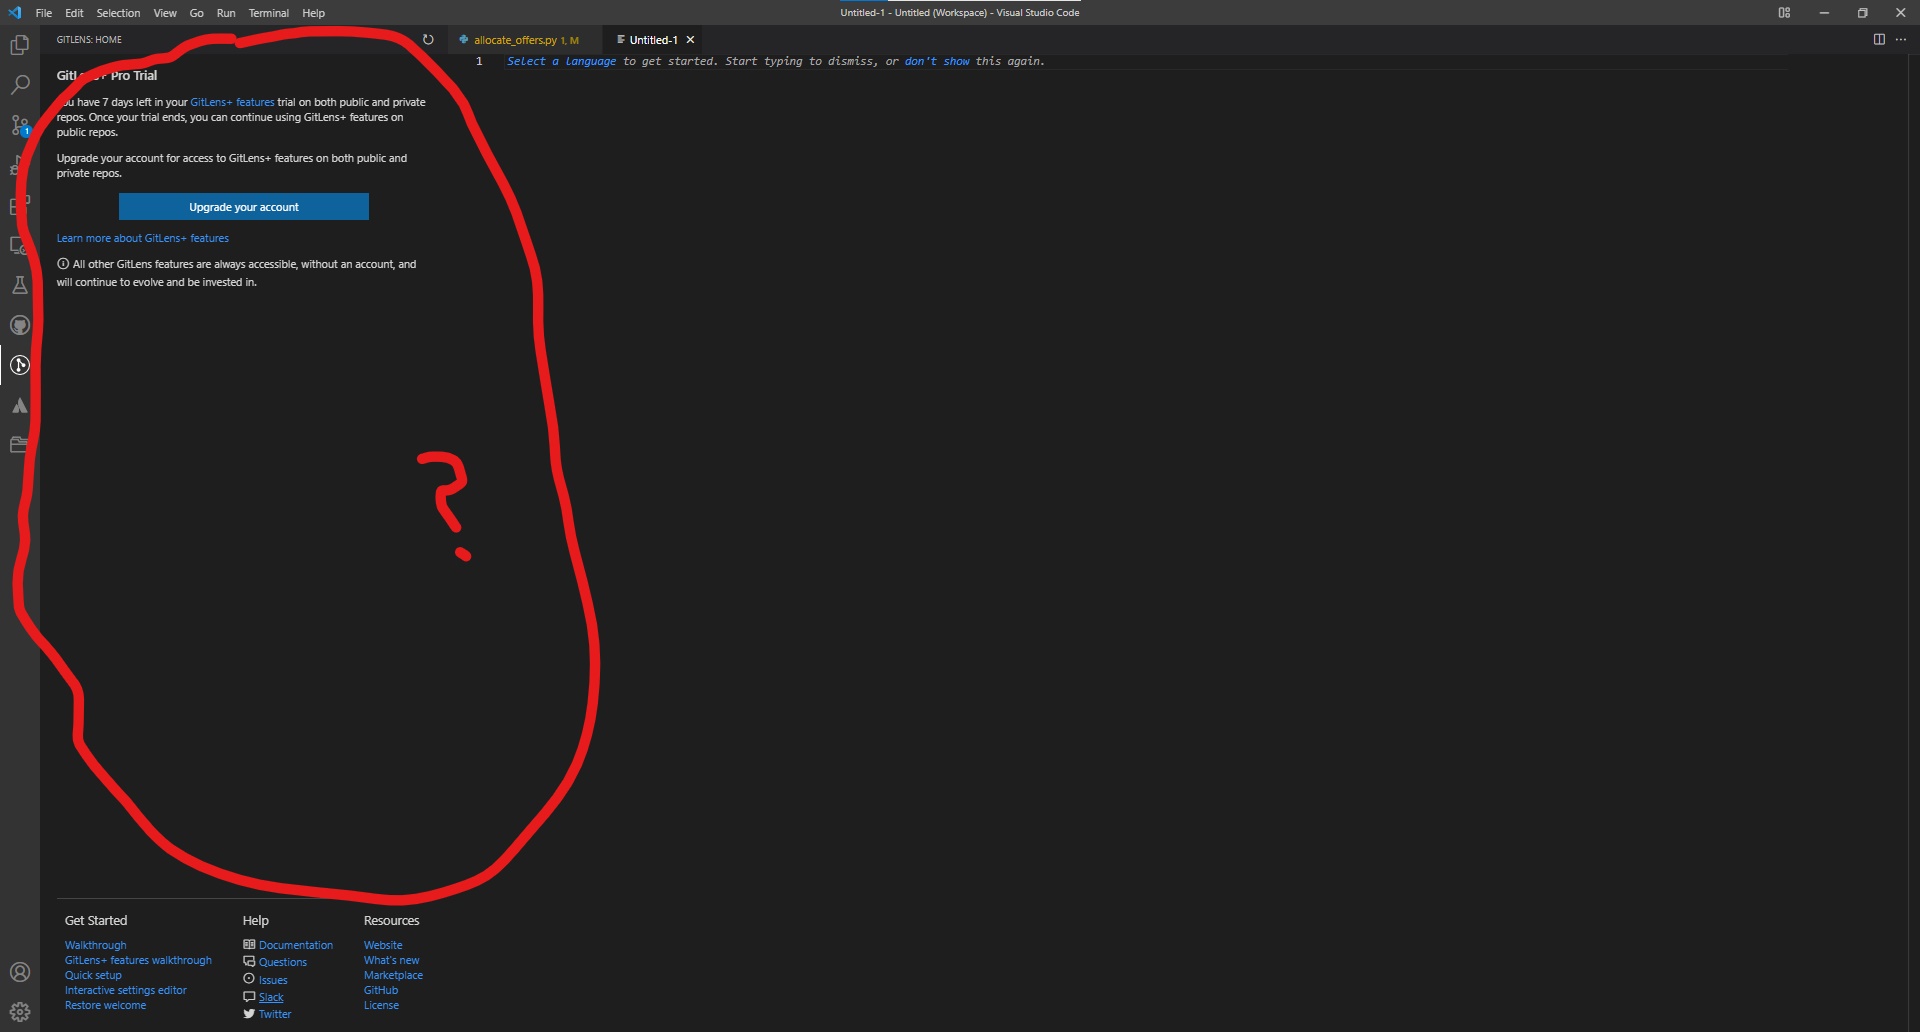The image size is (1920, 1032).
Task: Open the Run menu
Action: tap(226, 13)
